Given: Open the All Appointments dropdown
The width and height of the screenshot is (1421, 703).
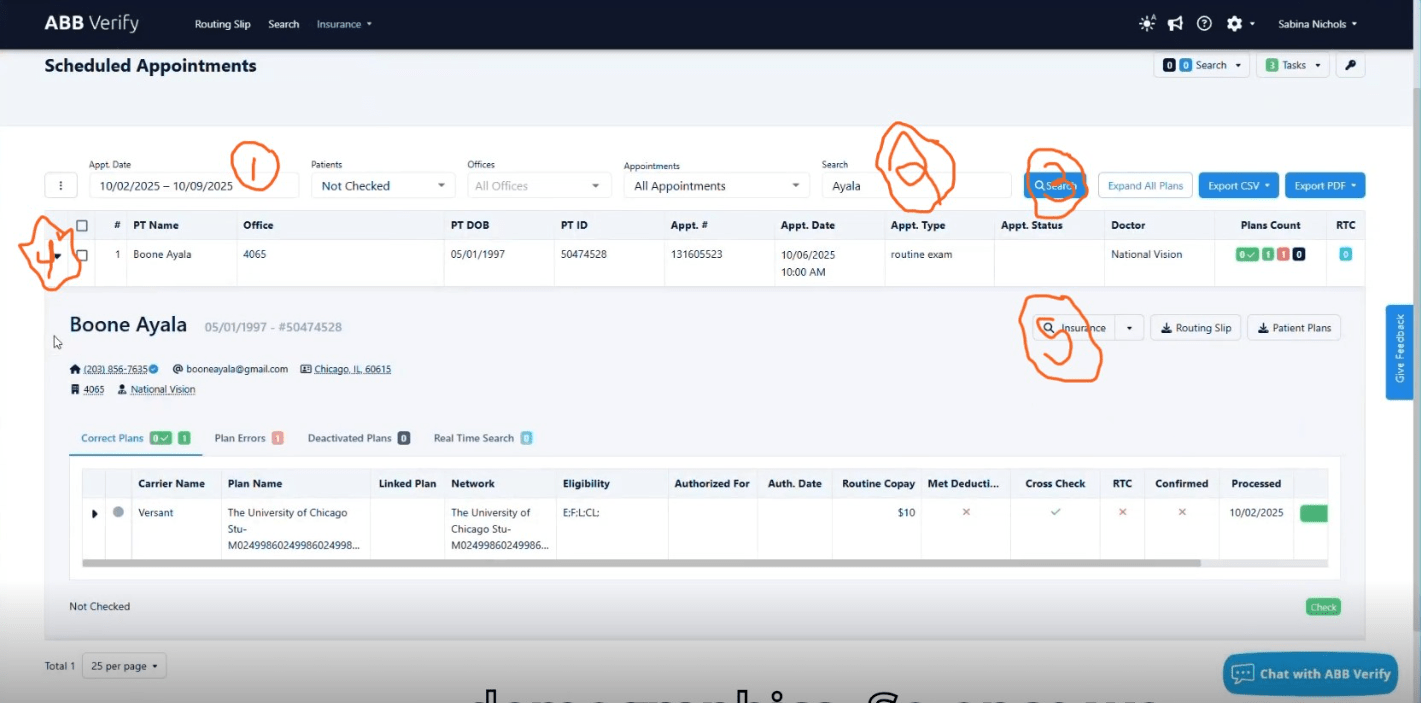Looking at the screenshot, I should [x=716, y=185].
